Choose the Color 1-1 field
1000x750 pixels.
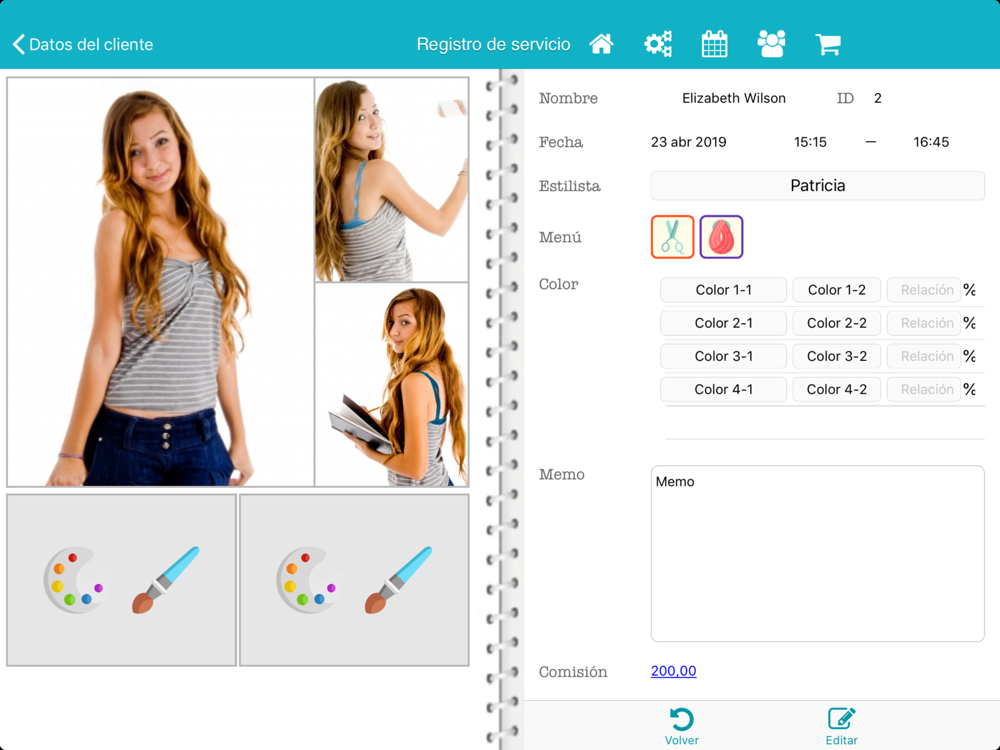(723, 290)
